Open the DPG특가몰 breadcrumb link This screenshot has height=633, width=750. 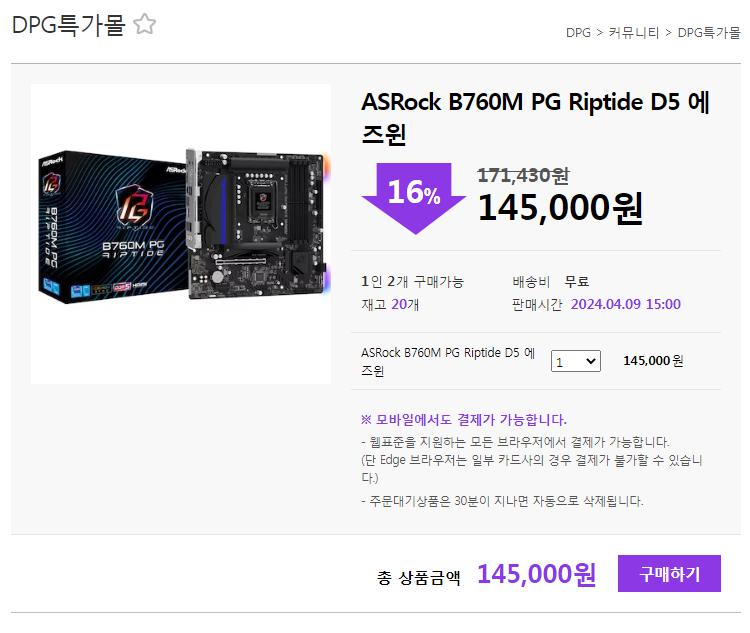[x=709, y=33]
